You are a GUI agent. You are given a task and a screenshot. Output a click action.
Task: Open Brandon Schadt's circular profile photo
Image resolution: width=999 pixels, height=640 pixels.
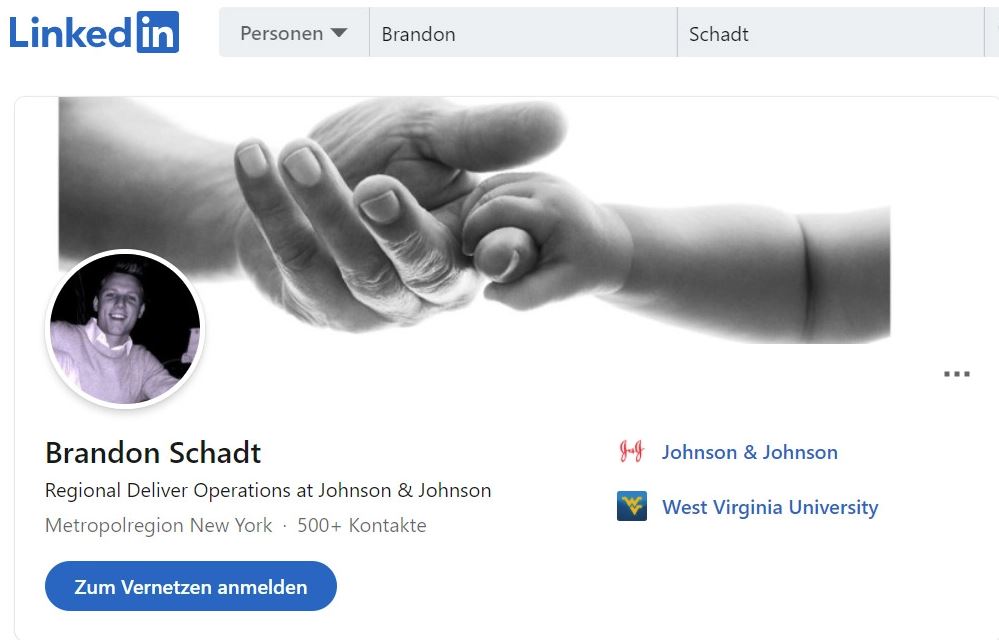(125, 329)
